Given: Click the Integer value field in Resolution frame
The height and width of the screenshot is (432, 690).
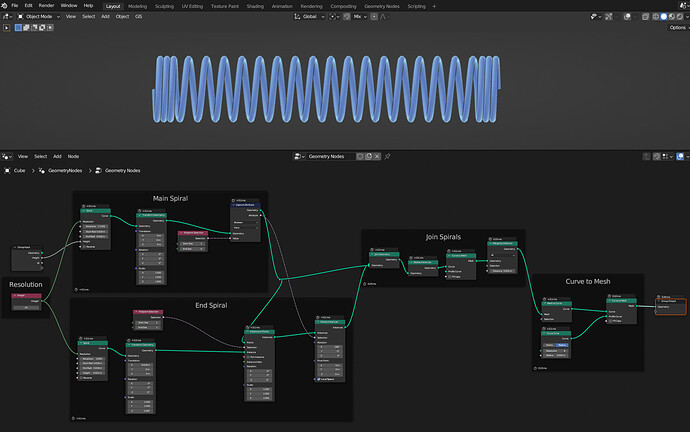Looking at the screenshot, I should [x=26, y=307].
